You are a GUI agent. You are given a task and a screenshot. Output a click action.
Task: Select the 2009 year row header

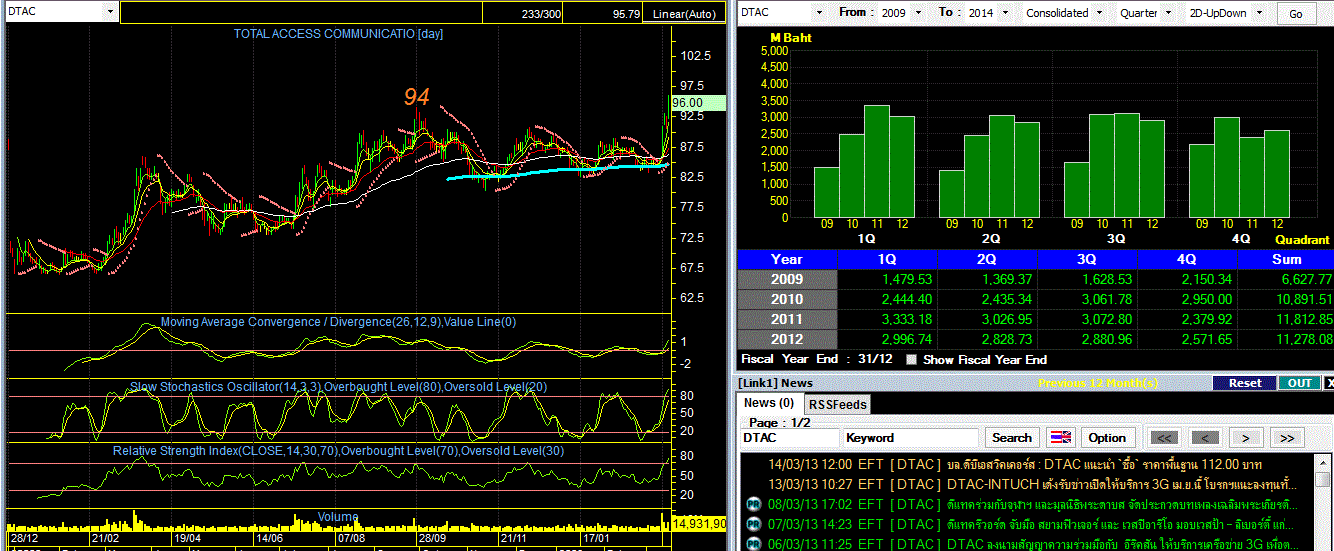coord(787,279)
